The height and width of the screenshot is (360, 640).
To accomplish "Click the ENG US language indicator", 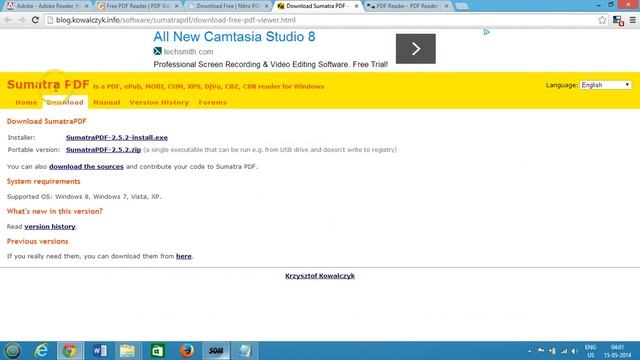I will (590, 351).
